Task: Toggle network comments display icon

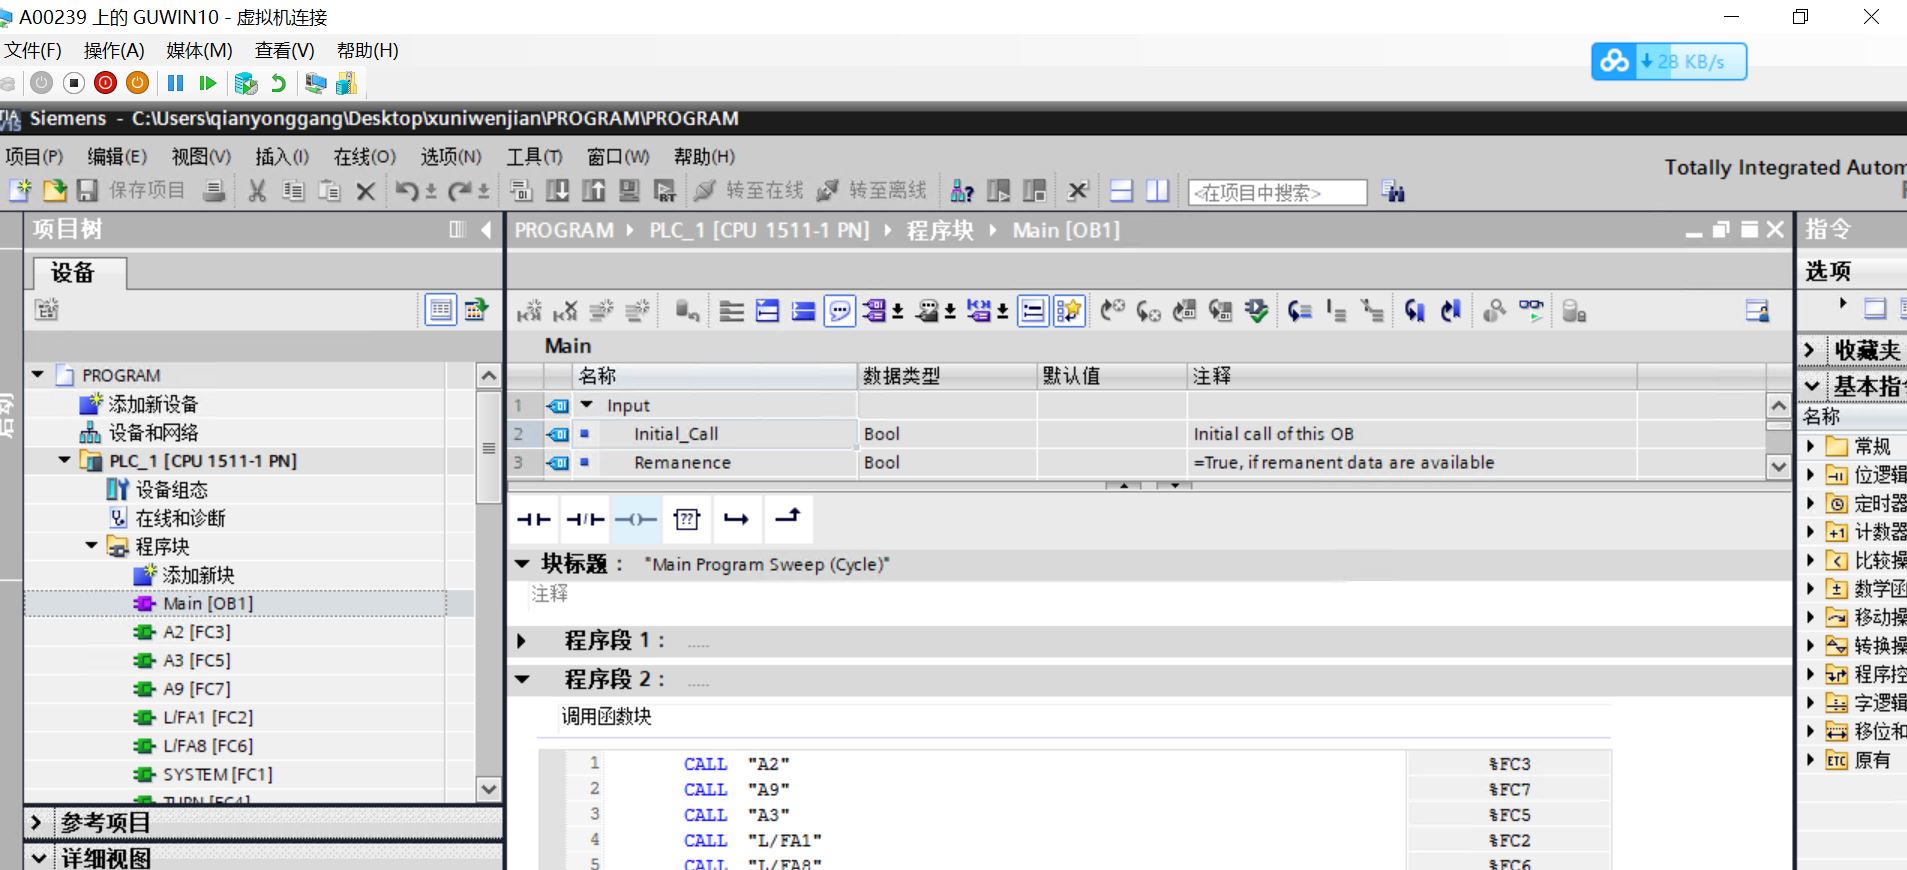Action: point(840,312)
